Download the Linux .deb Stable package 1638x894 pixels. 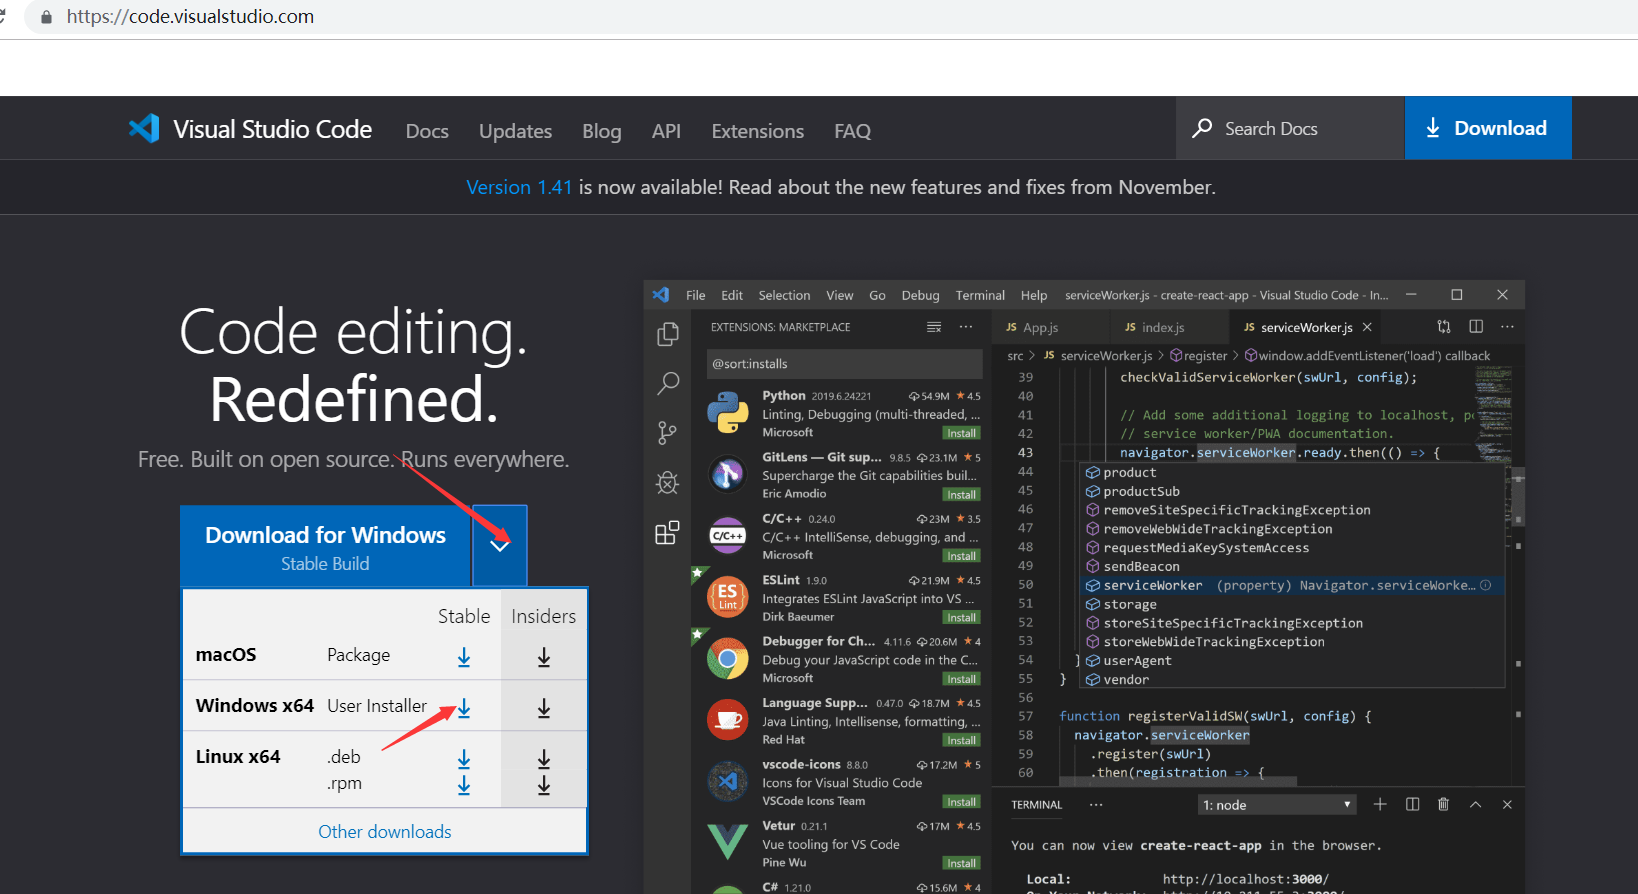pos(464,759)
